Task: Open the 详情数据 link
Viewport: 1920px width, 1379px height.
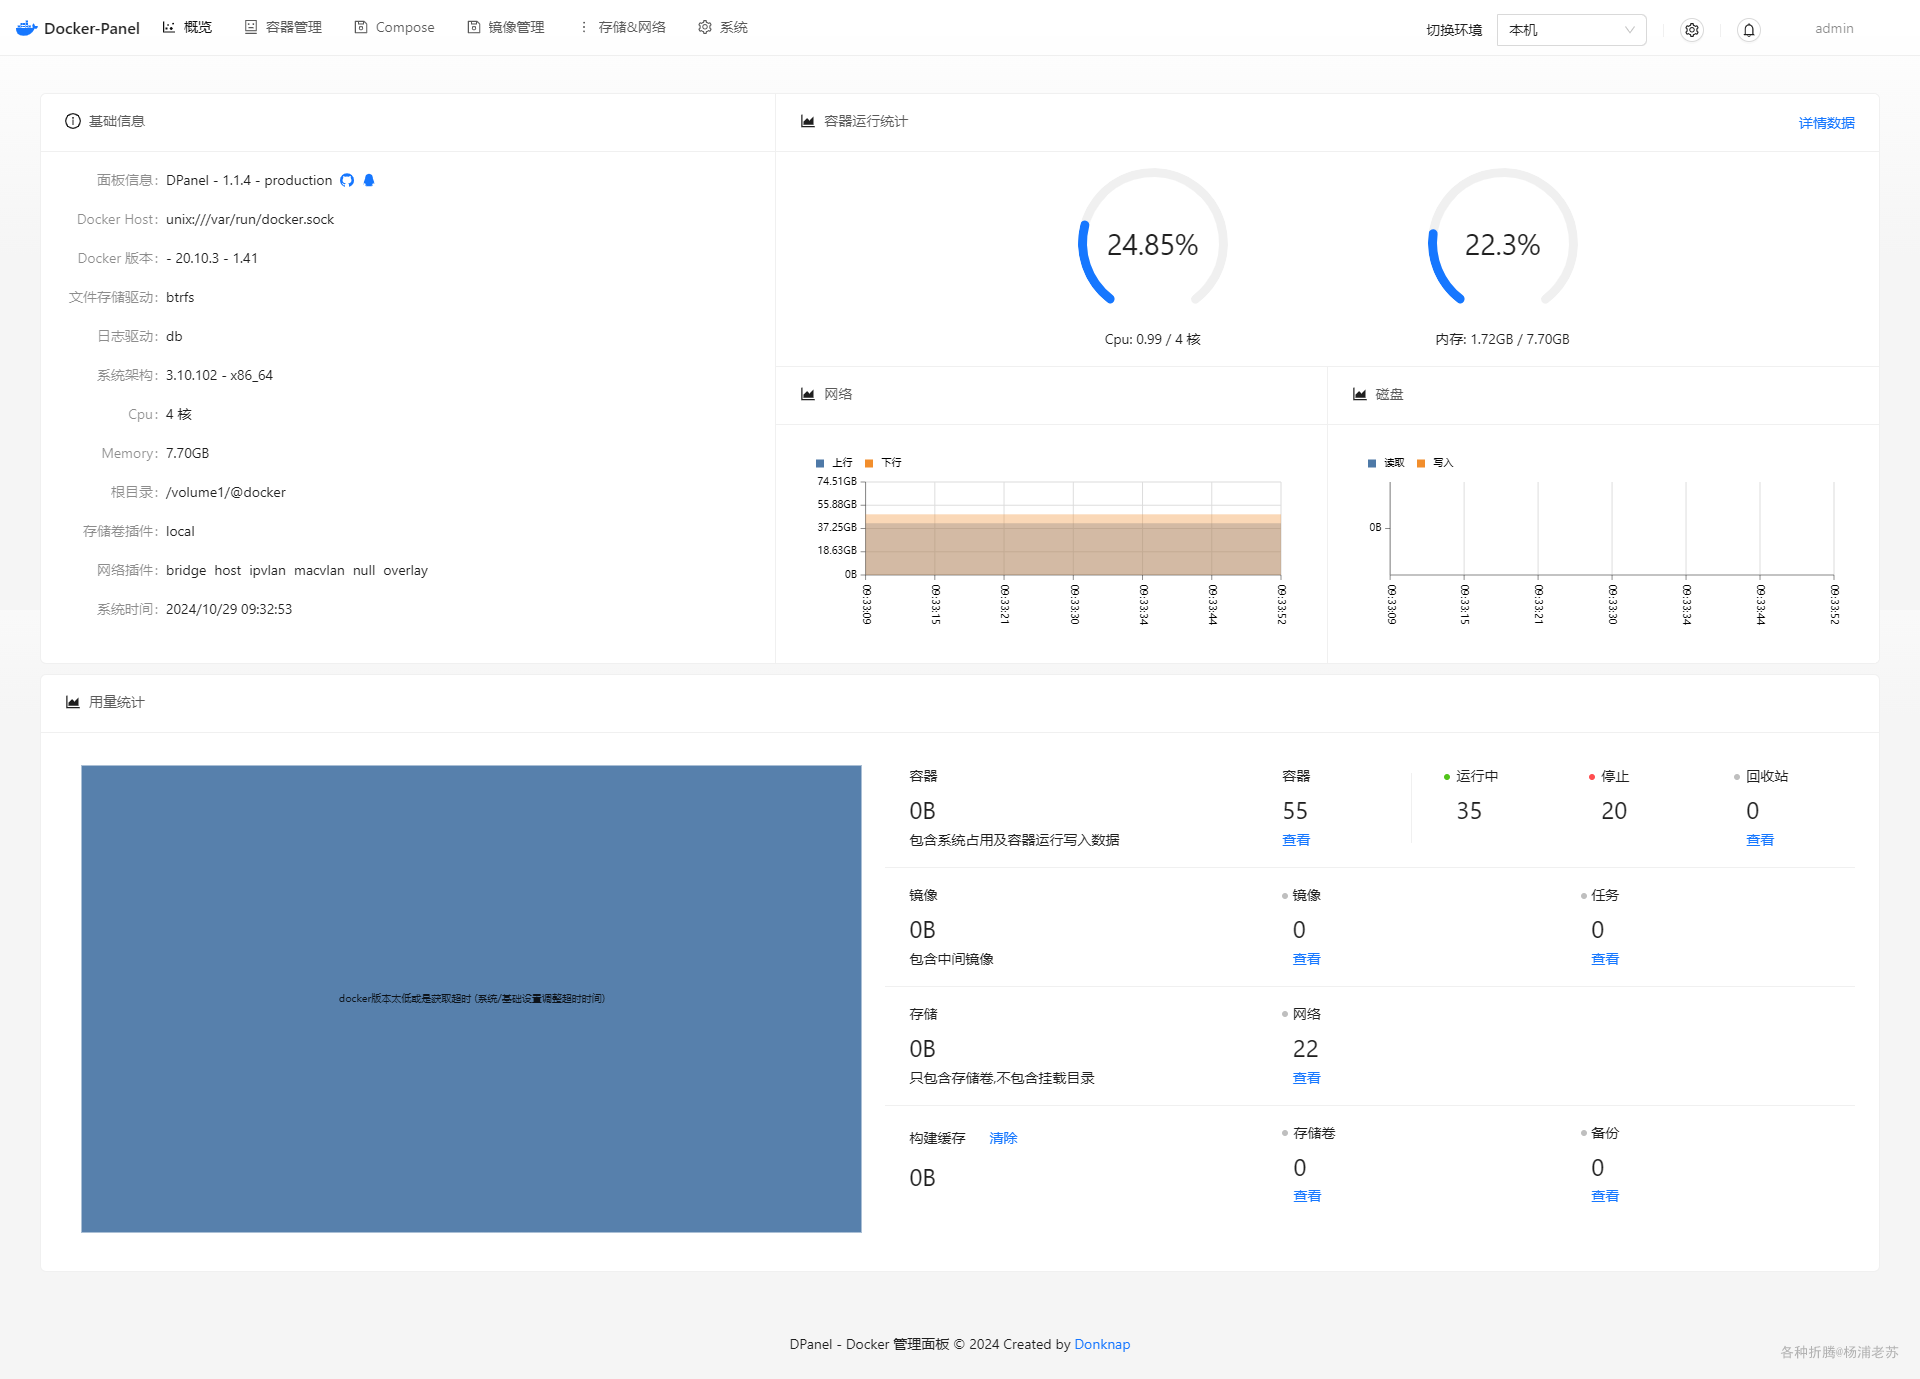Action: pyautogui.click(x=1826, y=123)
